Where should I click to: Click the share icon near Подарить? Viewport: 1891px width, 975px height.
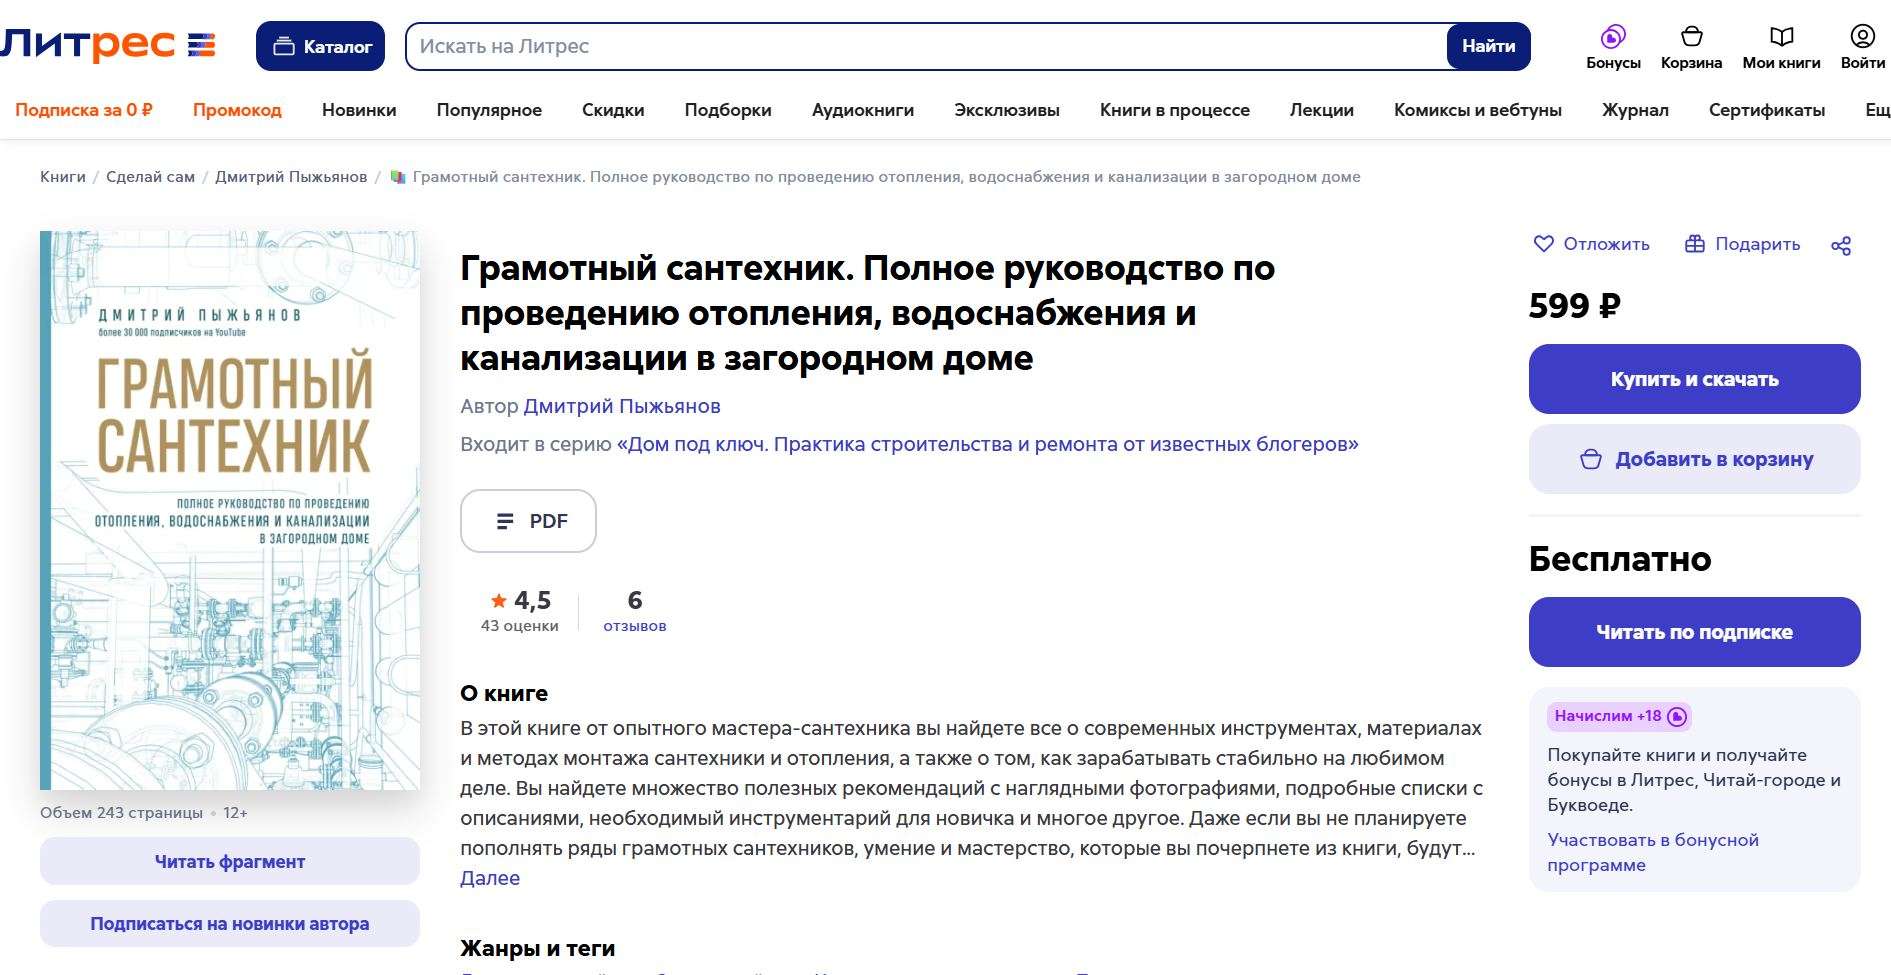coord(1841,245)
